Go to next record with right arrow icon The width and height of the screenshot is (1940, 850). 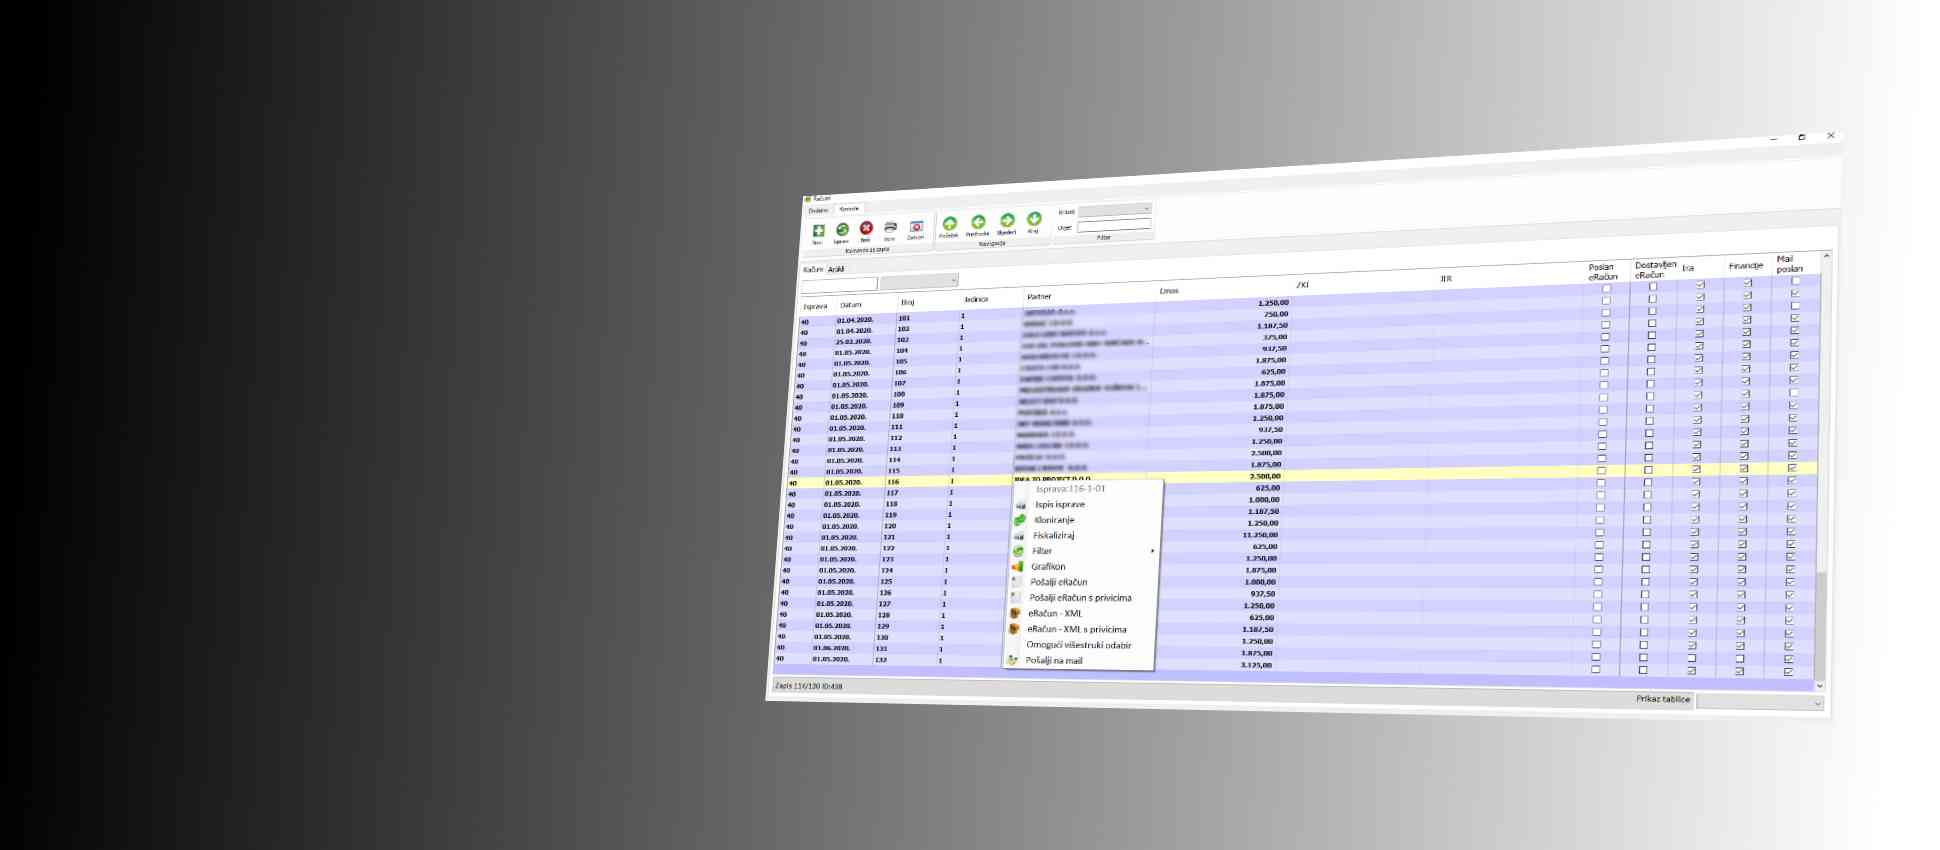[1007, 220]
